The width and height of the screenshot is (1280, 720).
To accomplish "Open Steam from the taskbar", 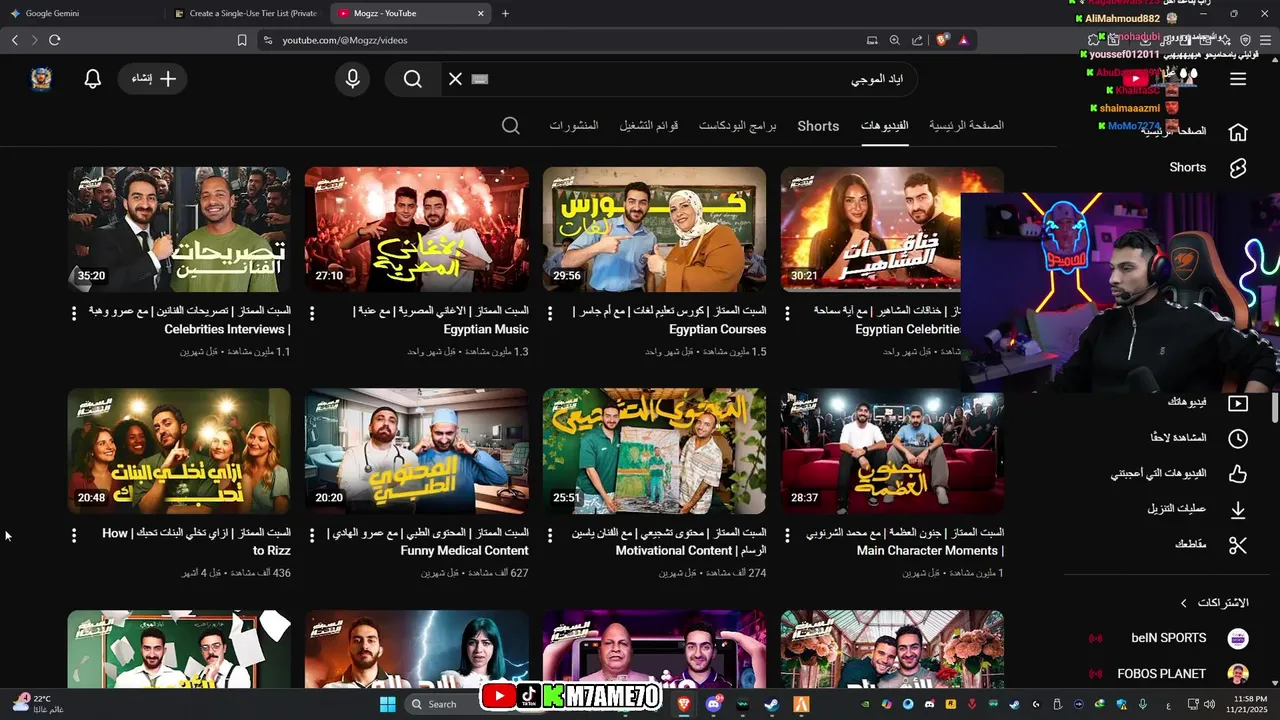I will [772, 704].
